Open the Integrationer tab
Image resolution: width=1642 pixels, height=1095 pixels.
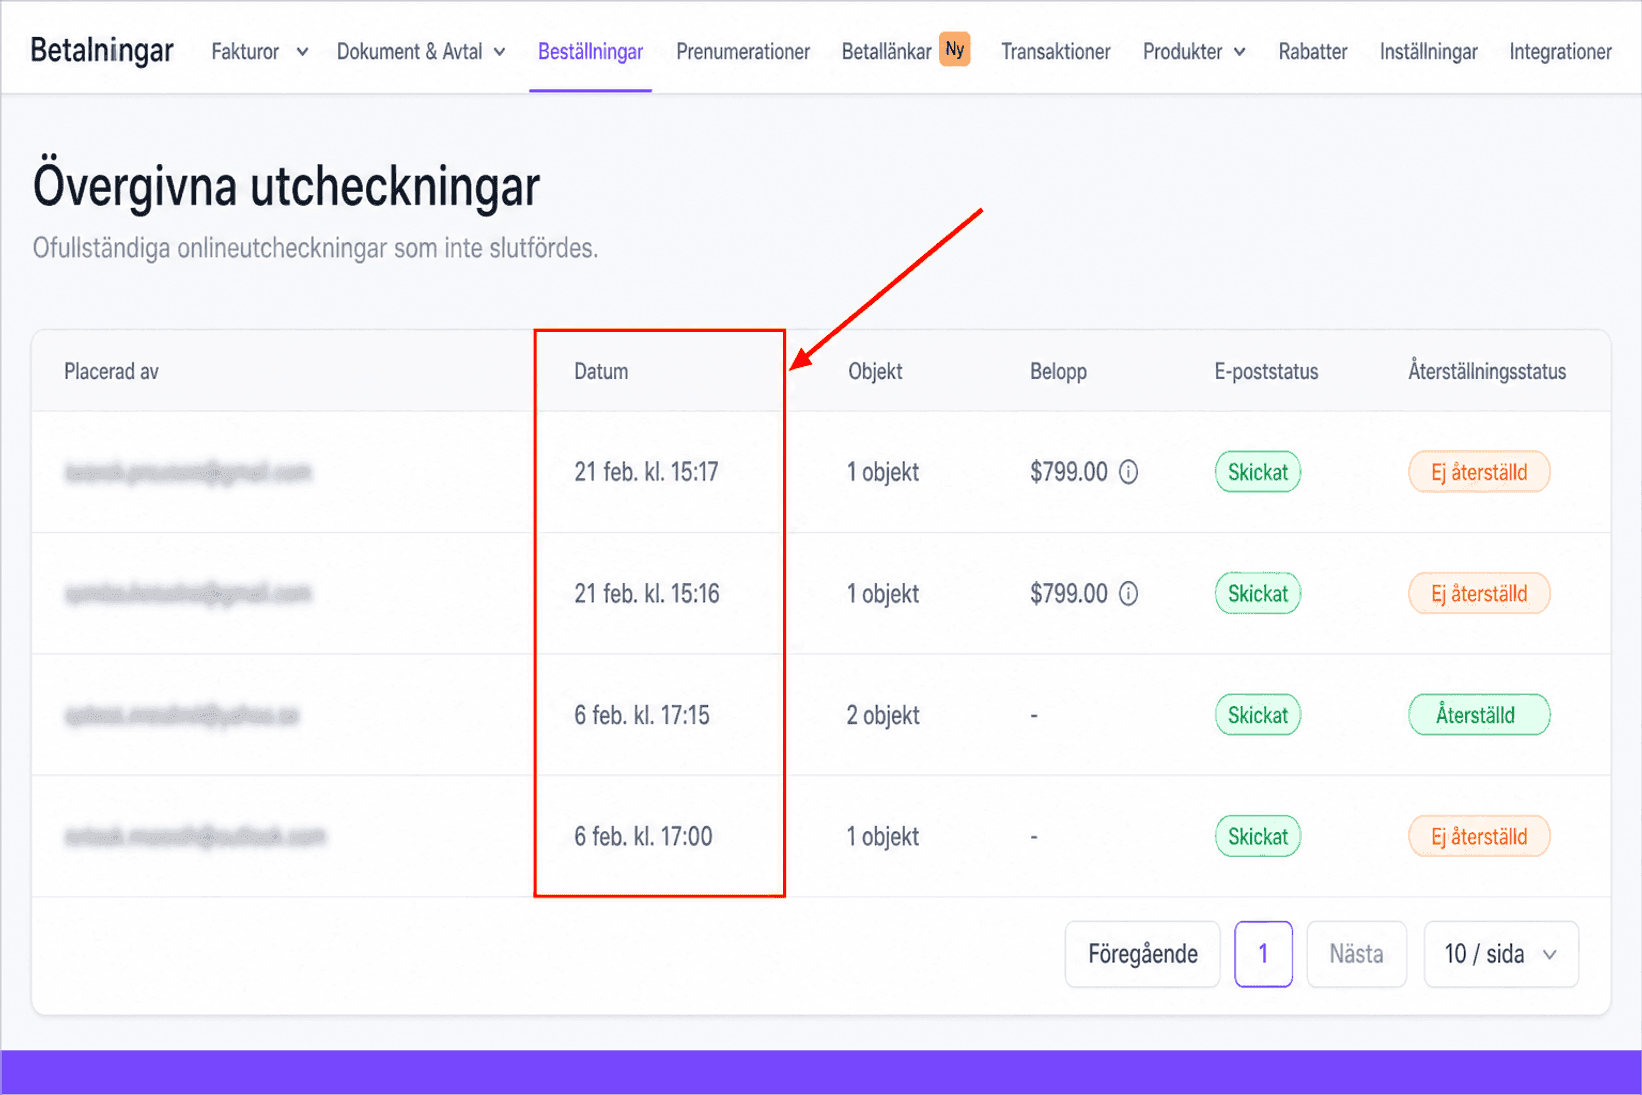click(x=1560, y=52)
